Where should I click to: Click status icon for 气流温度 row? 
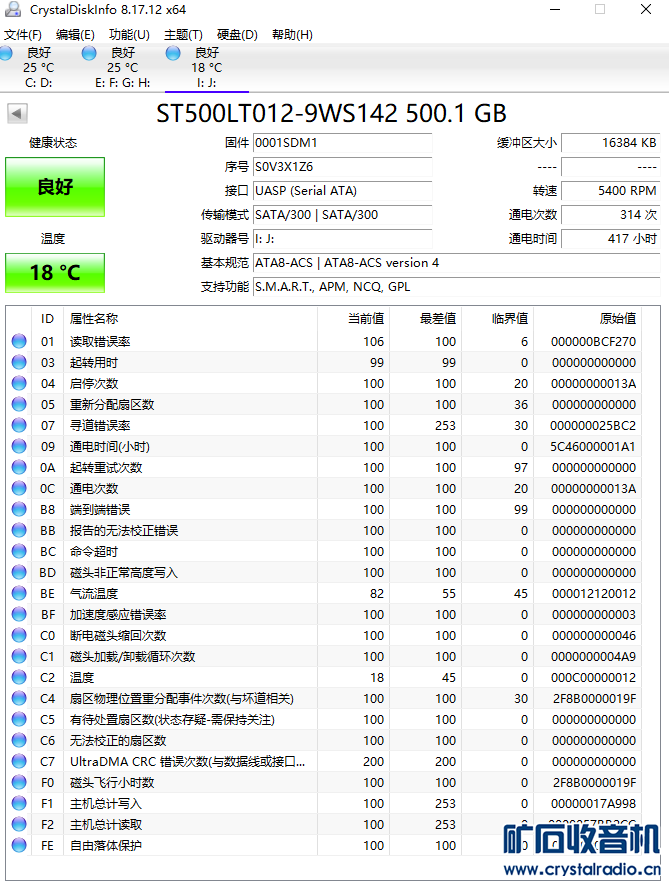(19, 593)
